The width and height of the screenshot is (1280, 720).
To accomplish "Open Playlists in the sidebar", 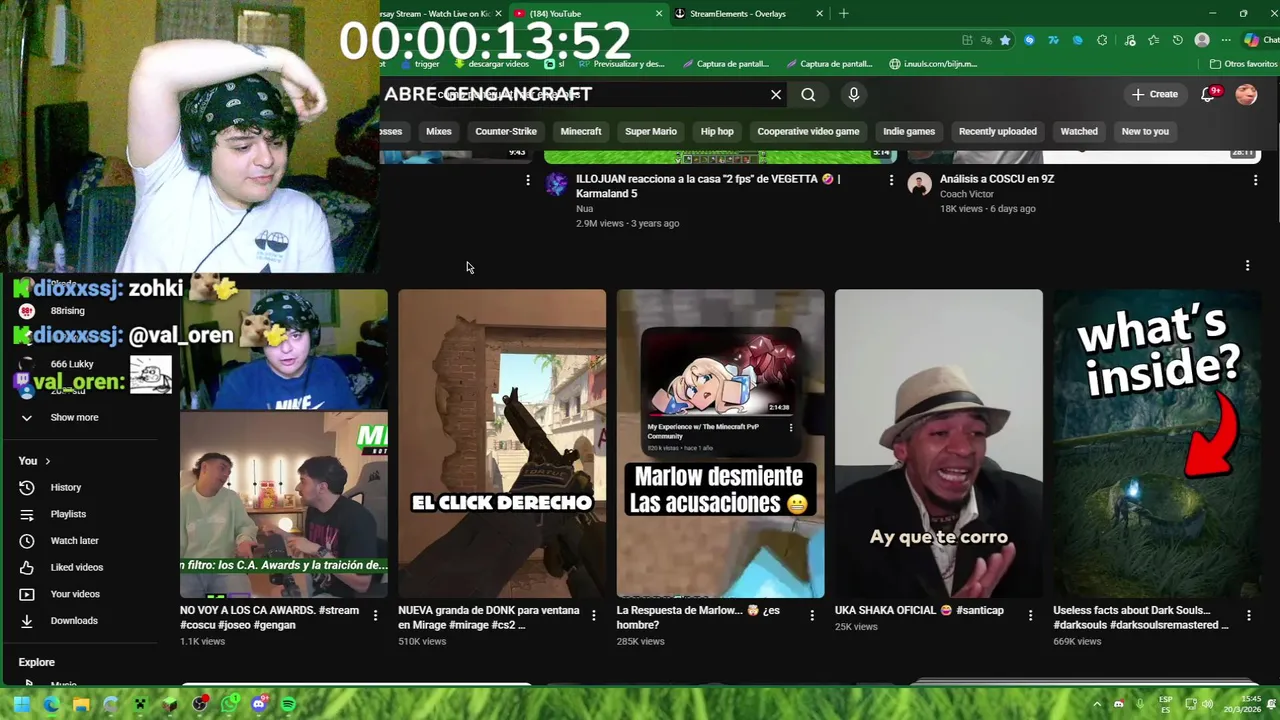I will click(68, 514).
